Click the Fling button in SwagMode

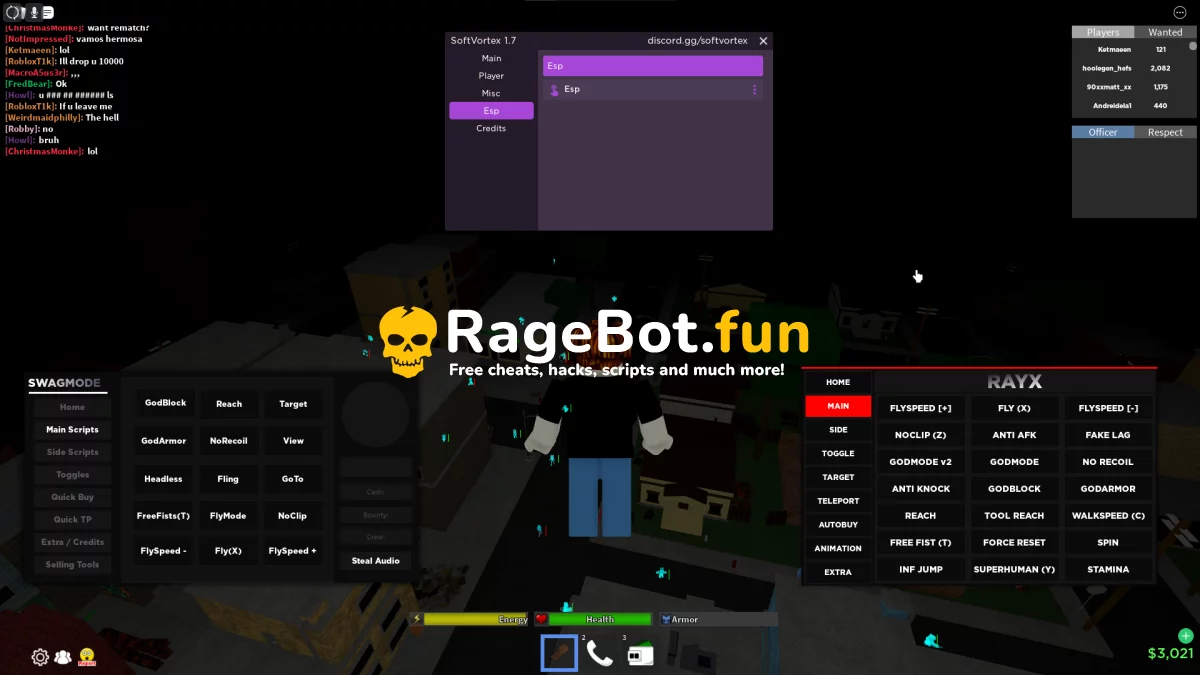(x=228, y=479)
